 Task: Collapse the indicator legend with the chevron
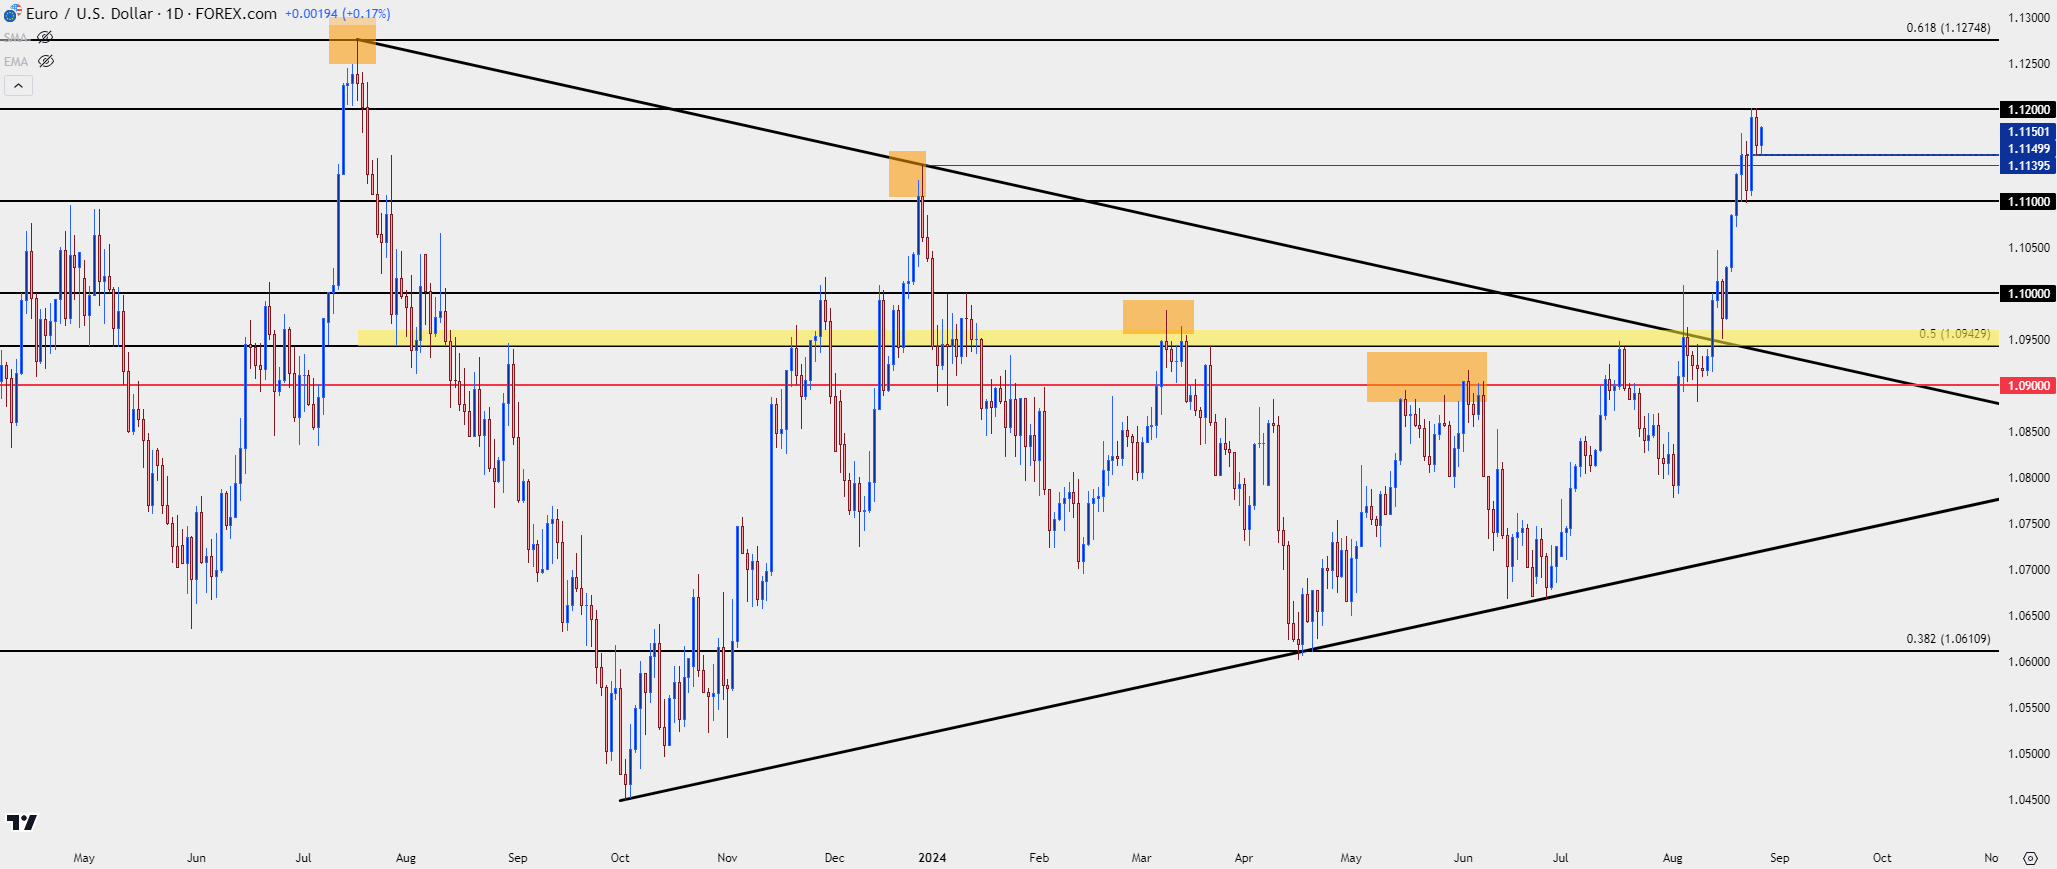[x=18, y=86]
